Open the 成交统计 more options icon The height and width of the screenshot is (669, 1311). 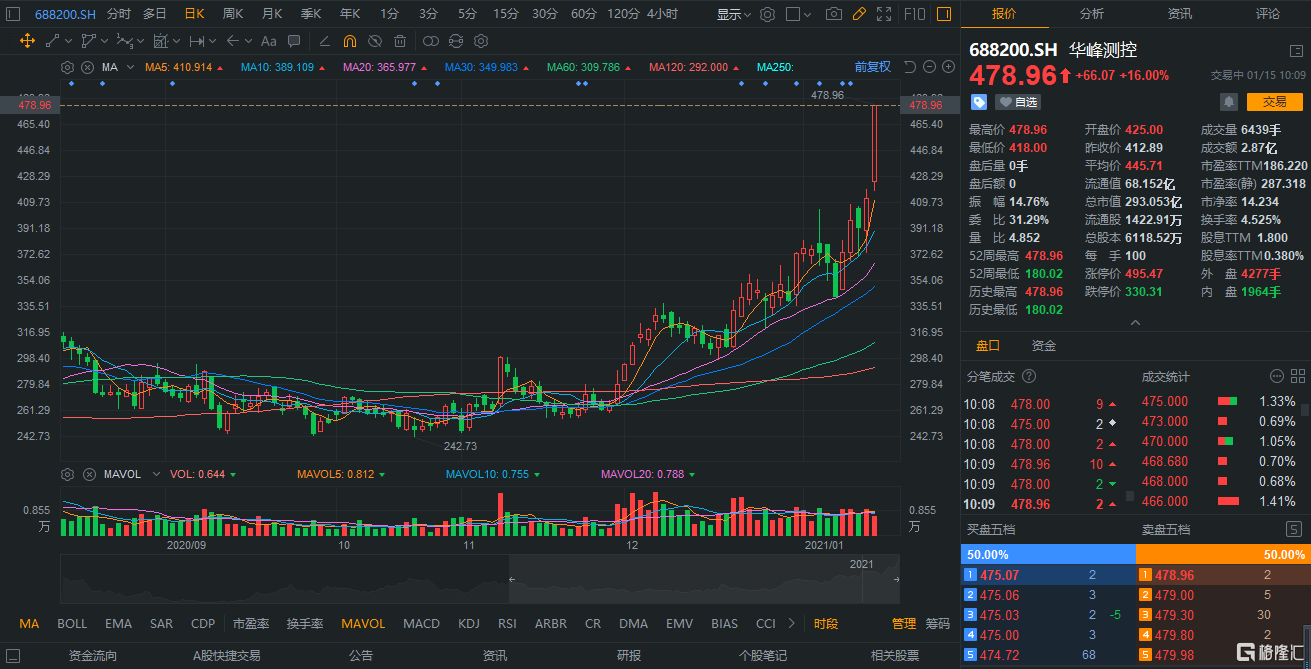pyautogui.click(x=1277, y=376)
